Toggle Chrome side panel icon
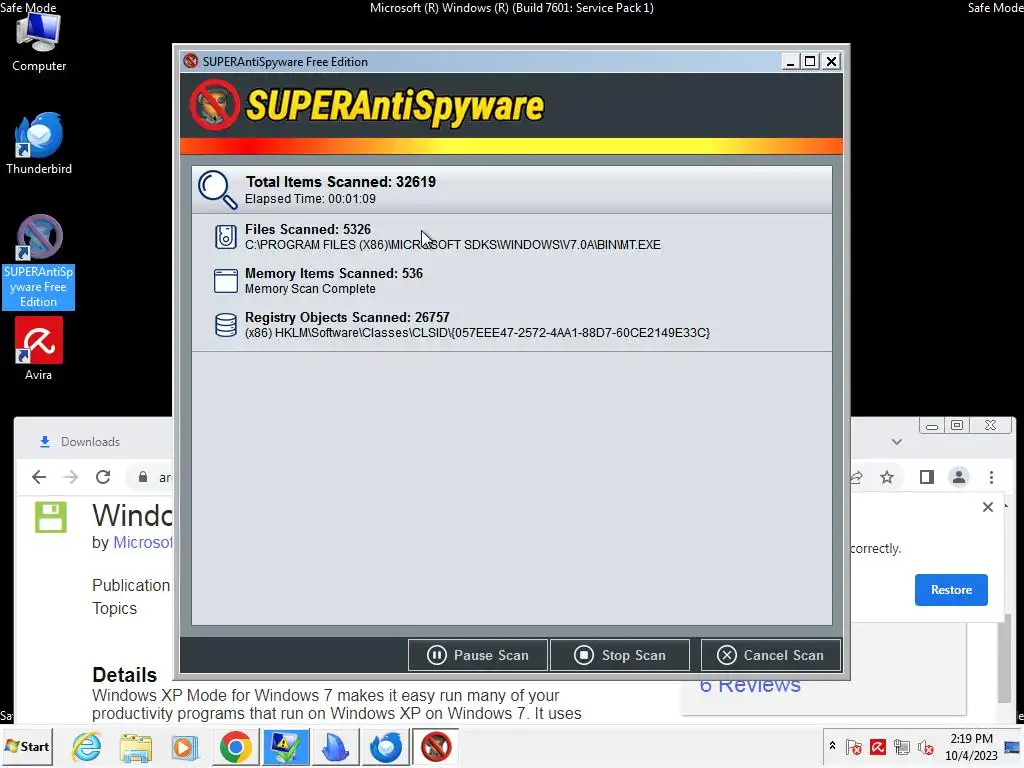The height and width of the screenshot is (768, 1024). click(926, 477)
